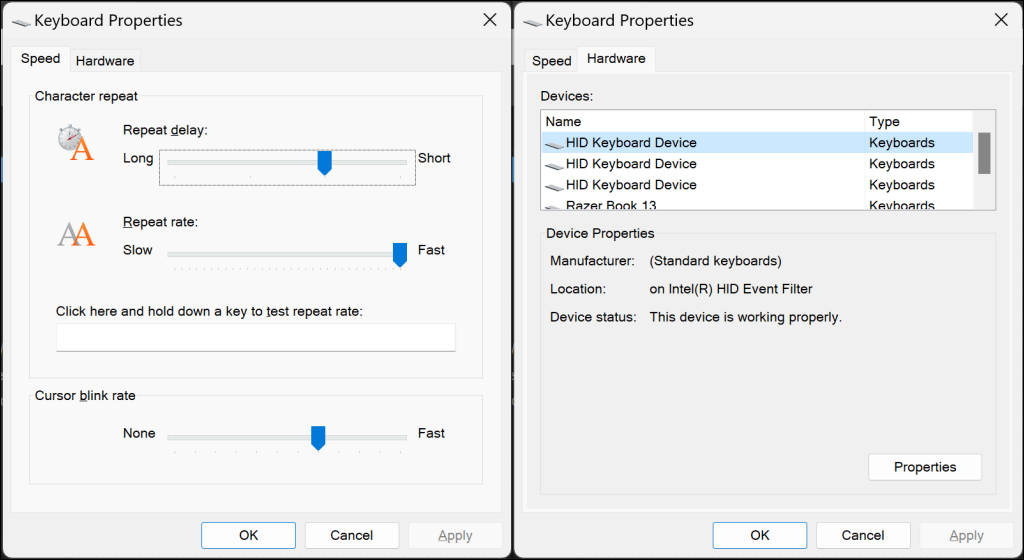1024x560 pixels.
Task: Click the Cursor blink rate slider thumb
Action: pyautogui.click(x=318, y=437)
